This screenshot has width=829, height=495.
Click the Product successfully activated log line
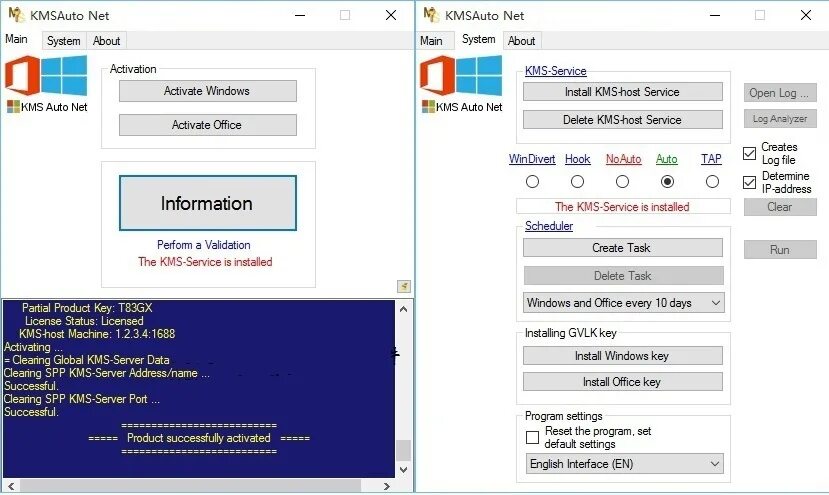click(x=199, y=438)
